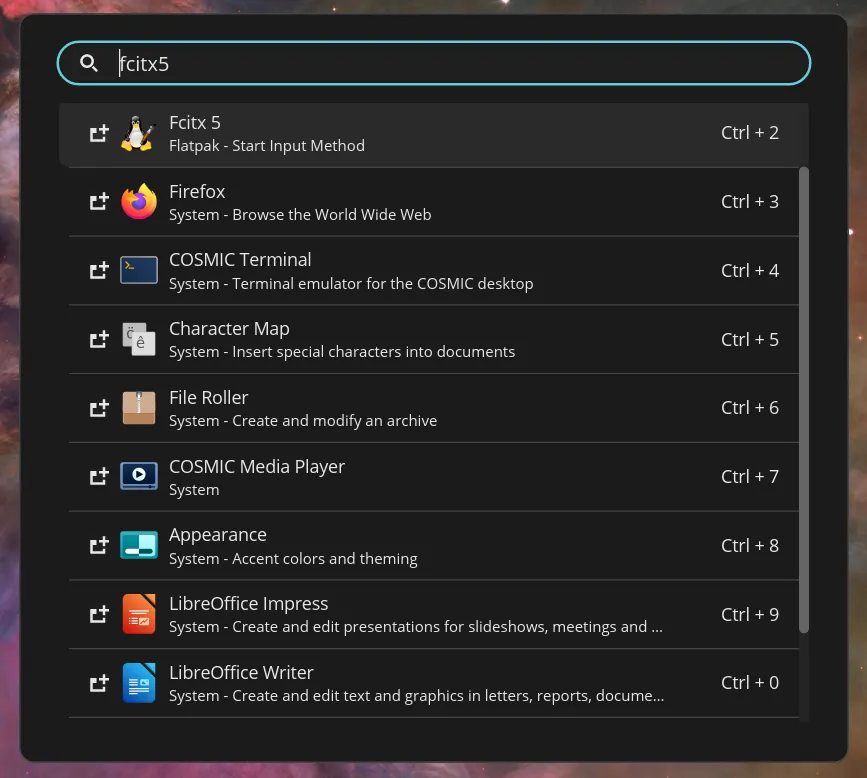Image resolution: width=867 pixels, height=778 pixels.
Task: Click launch icon beside COSMIC Terminal
Action: tap(100, 270)
